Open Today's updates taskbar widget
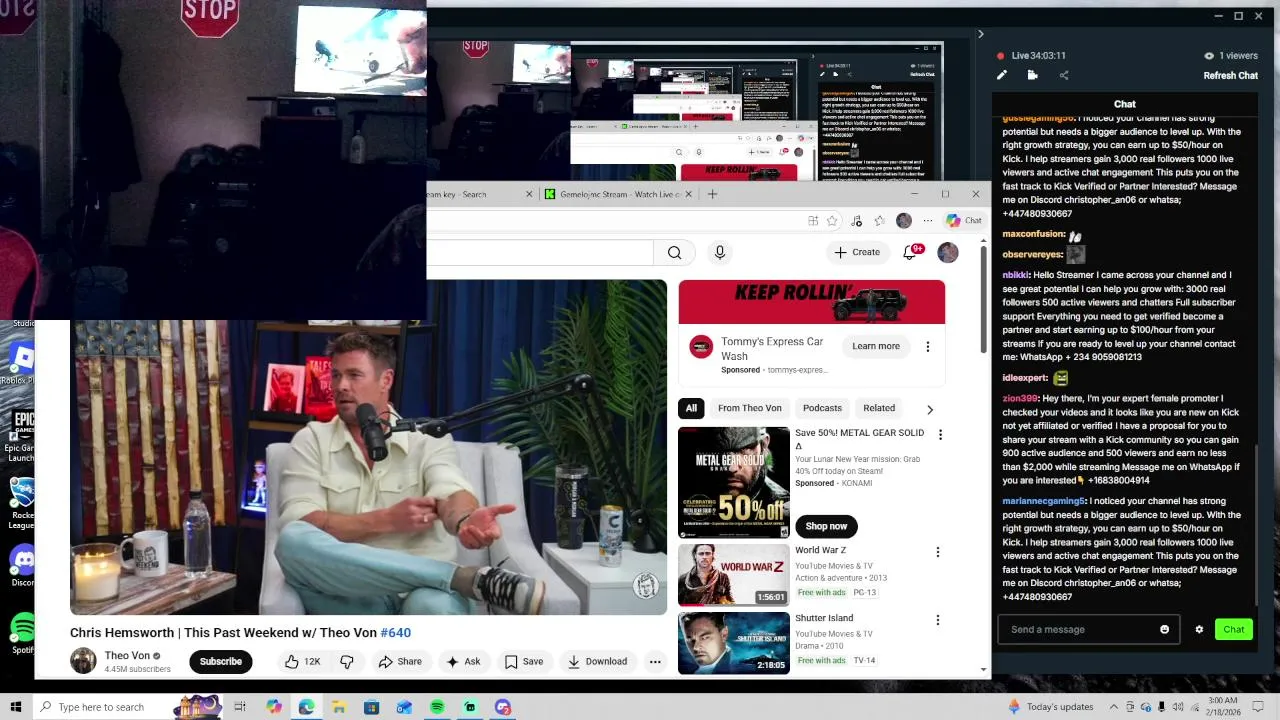The image size is (1280, 720). click(x=1051, y=707)
